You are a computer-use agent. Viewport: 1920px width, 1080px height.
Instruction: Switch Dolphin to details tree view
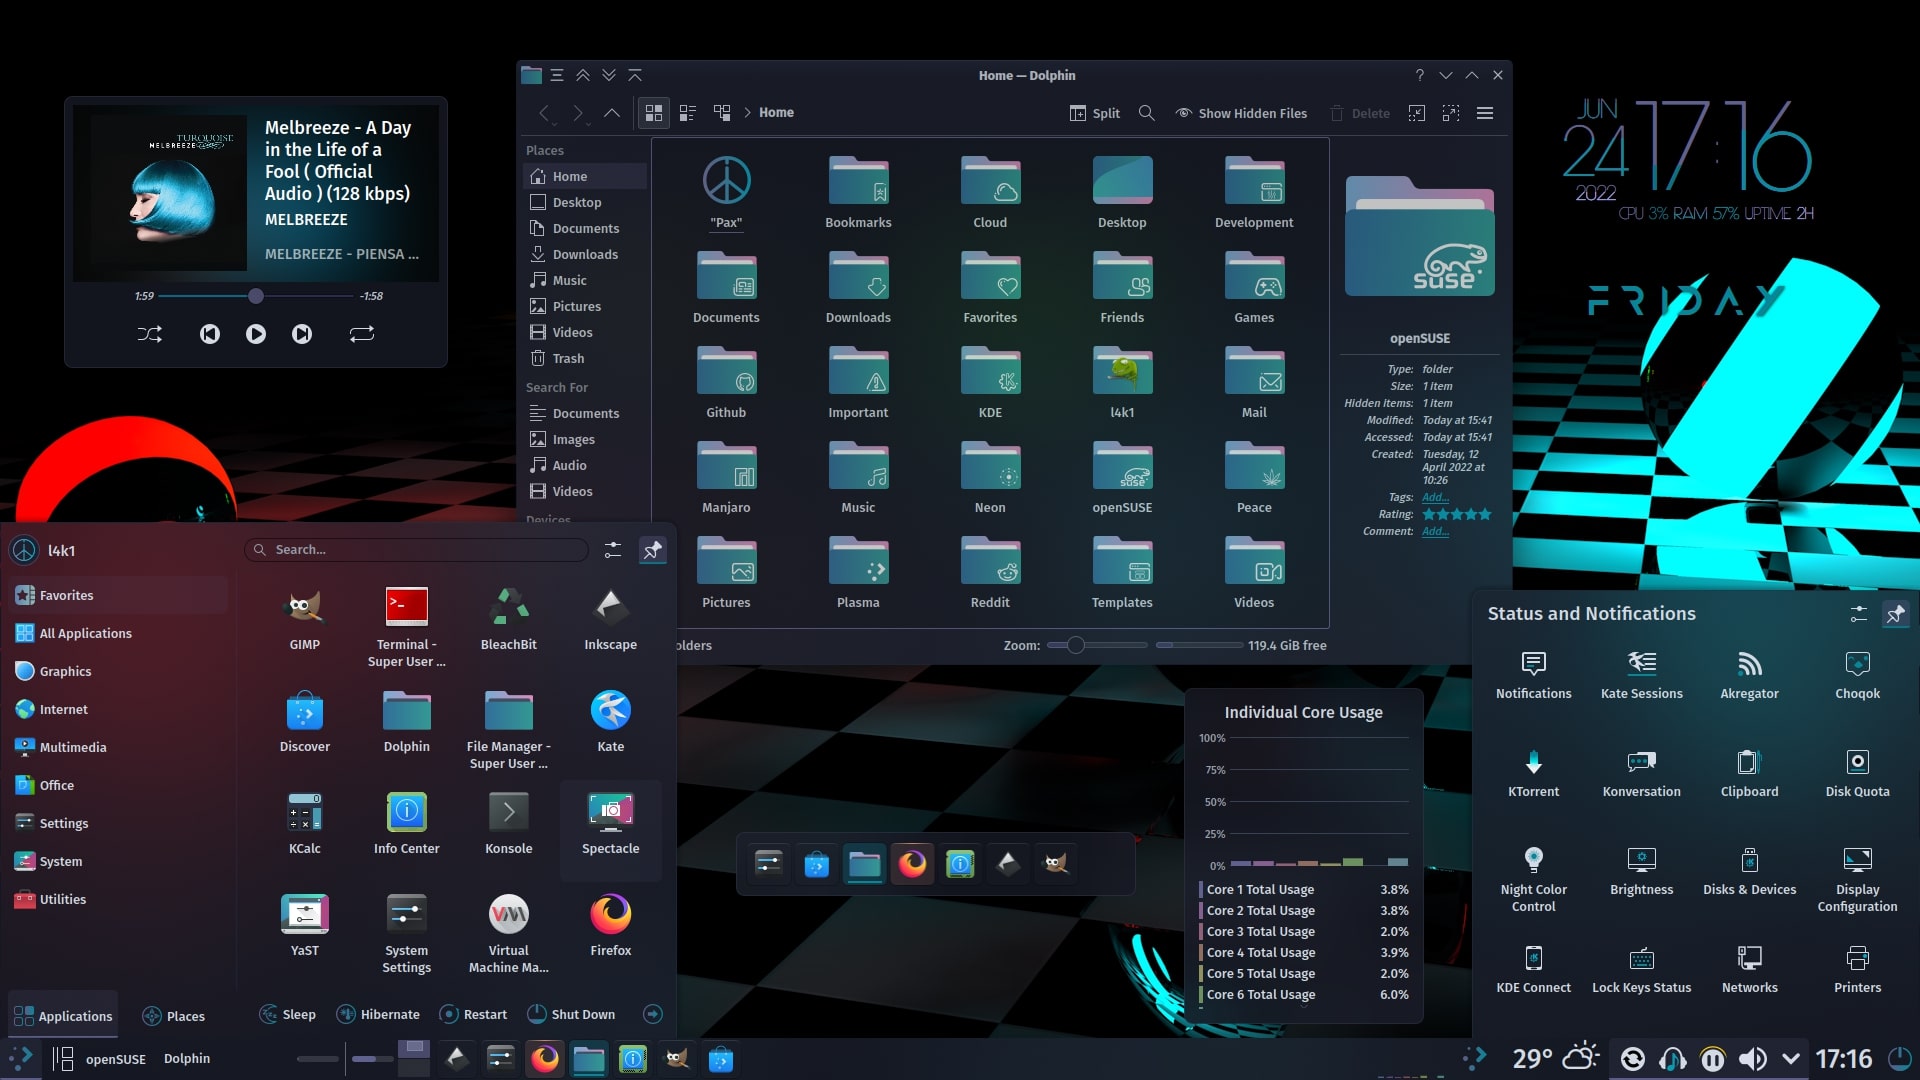pyautogui.click(x=722, y=113)
